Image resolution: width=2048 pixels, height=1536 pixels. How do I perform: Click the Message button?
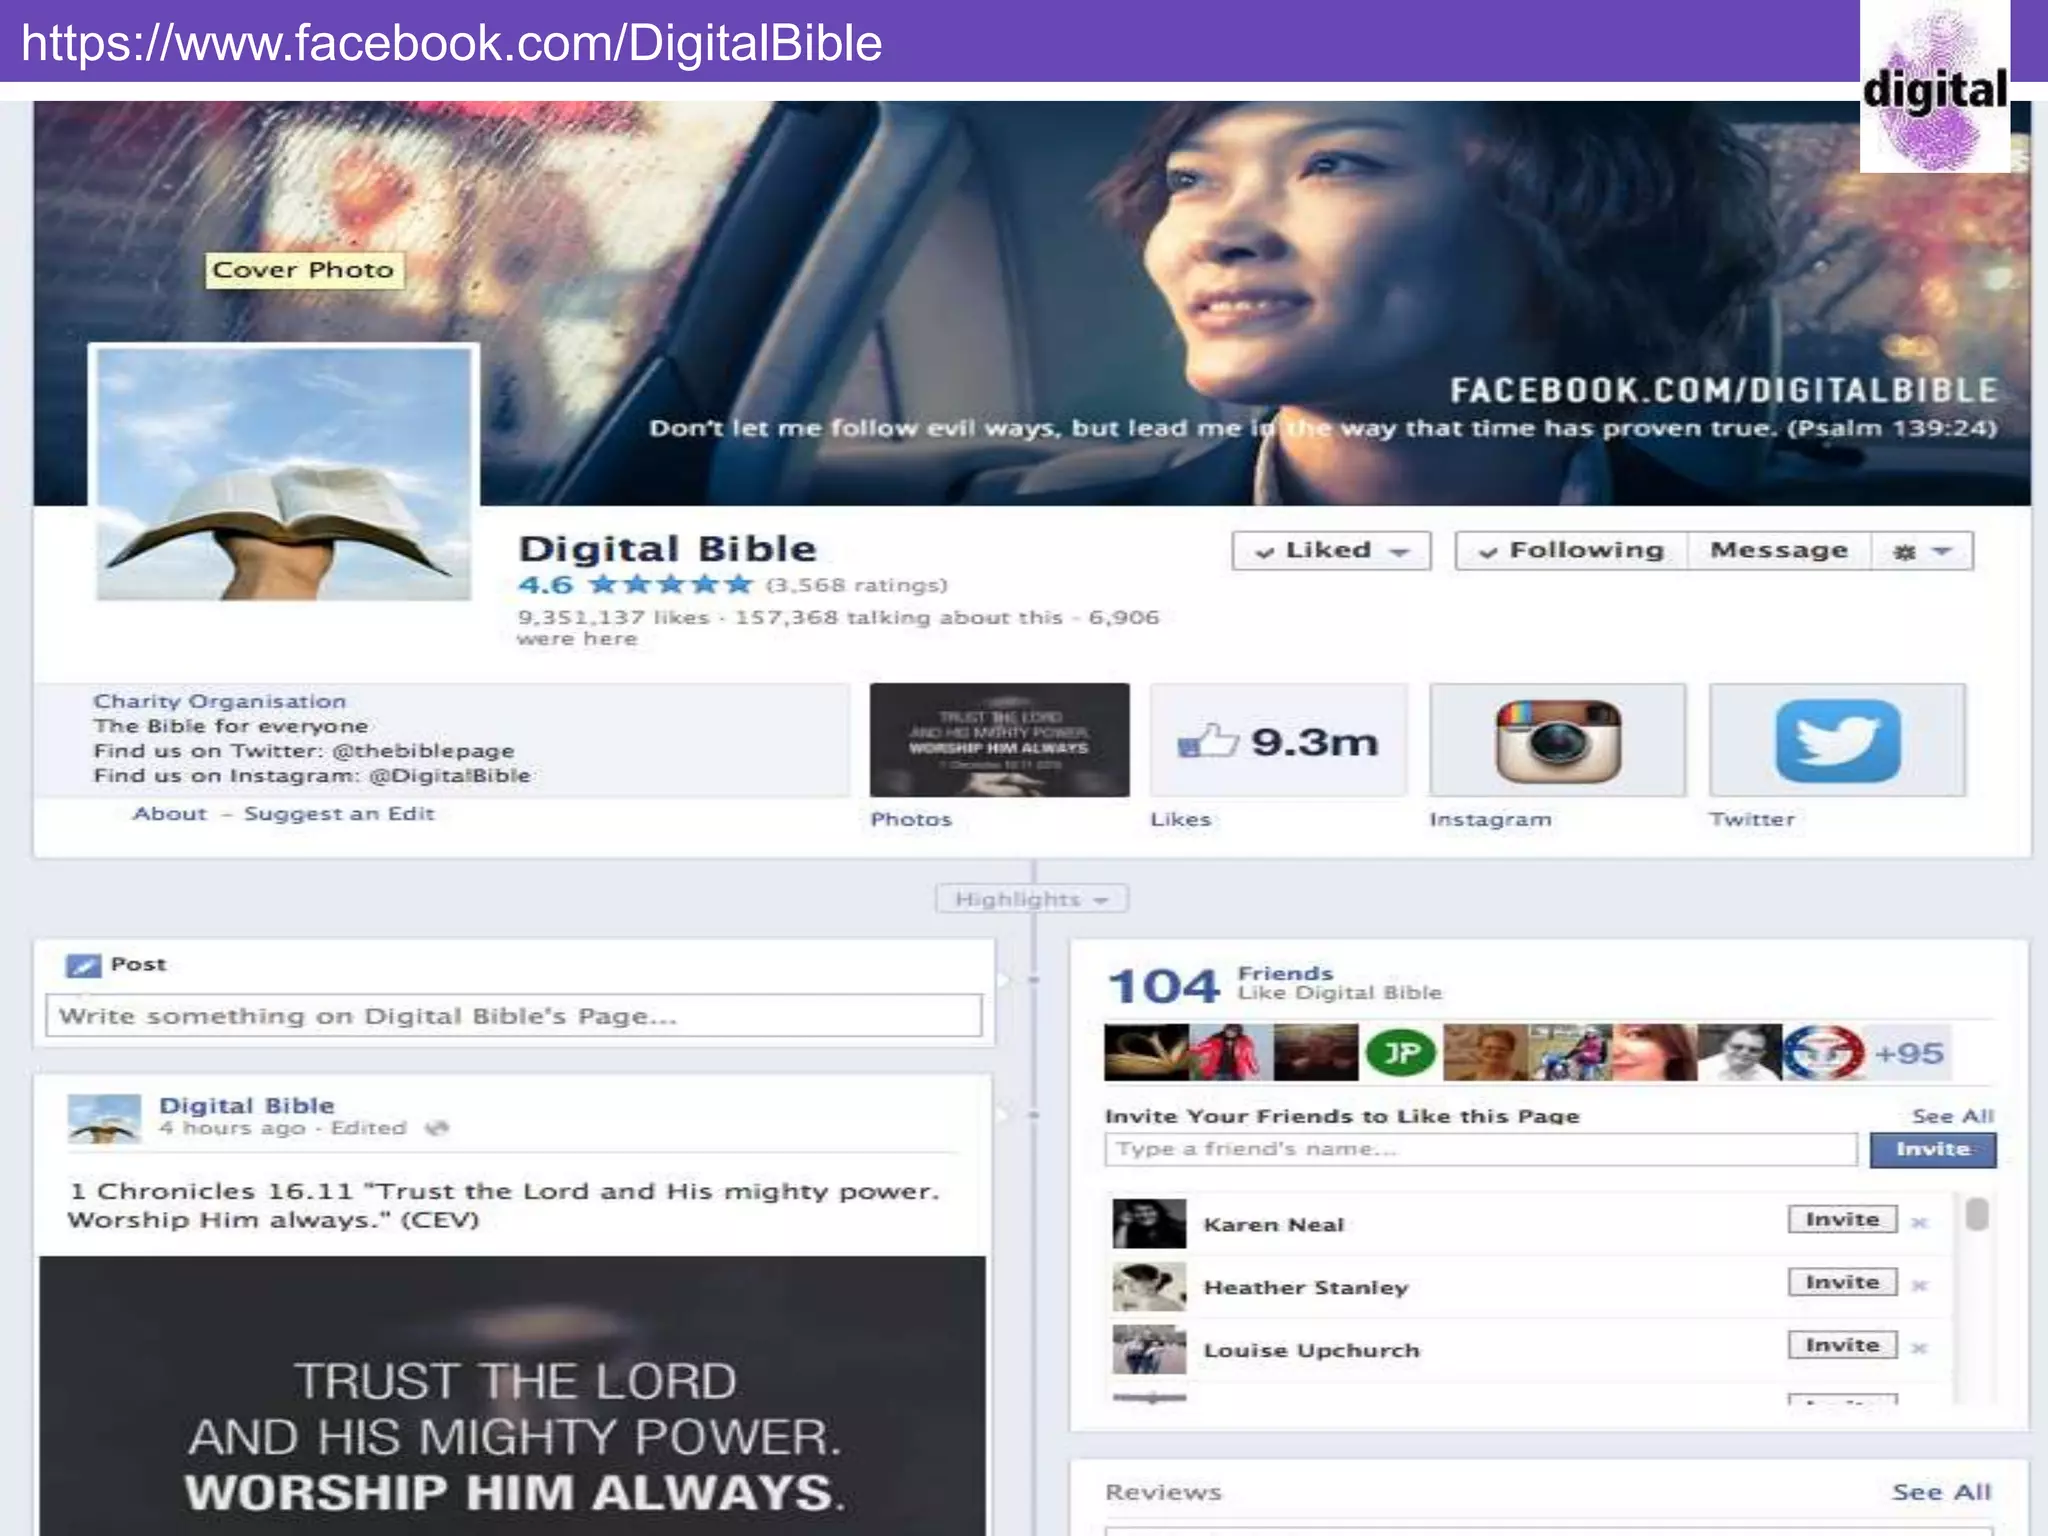pos(1779,551)
